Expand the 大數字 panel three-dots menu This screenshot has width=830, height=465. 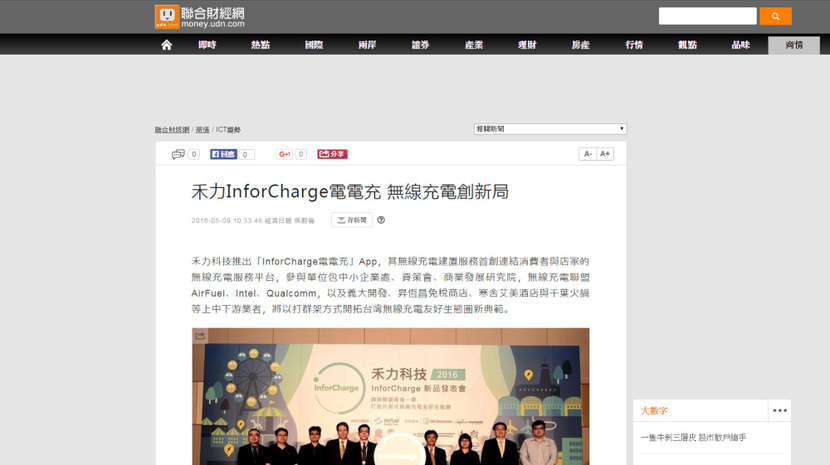pos(779,410)
